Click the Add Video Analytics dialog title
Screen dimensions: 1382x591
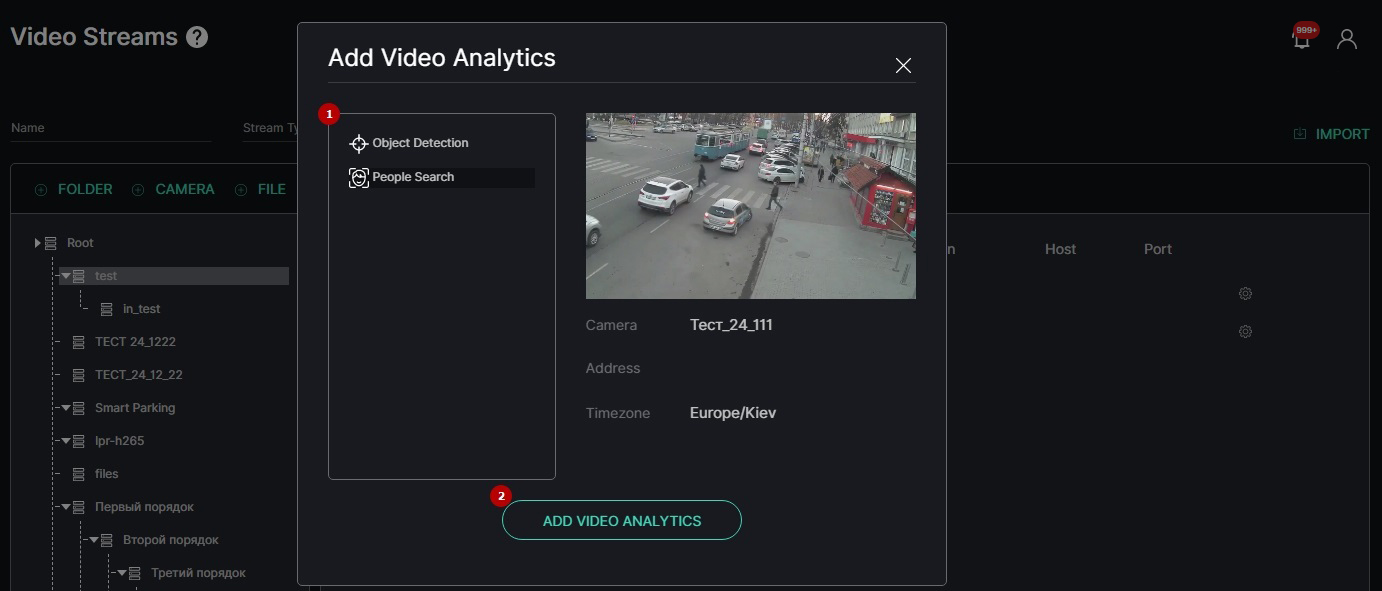coord(442,58)
